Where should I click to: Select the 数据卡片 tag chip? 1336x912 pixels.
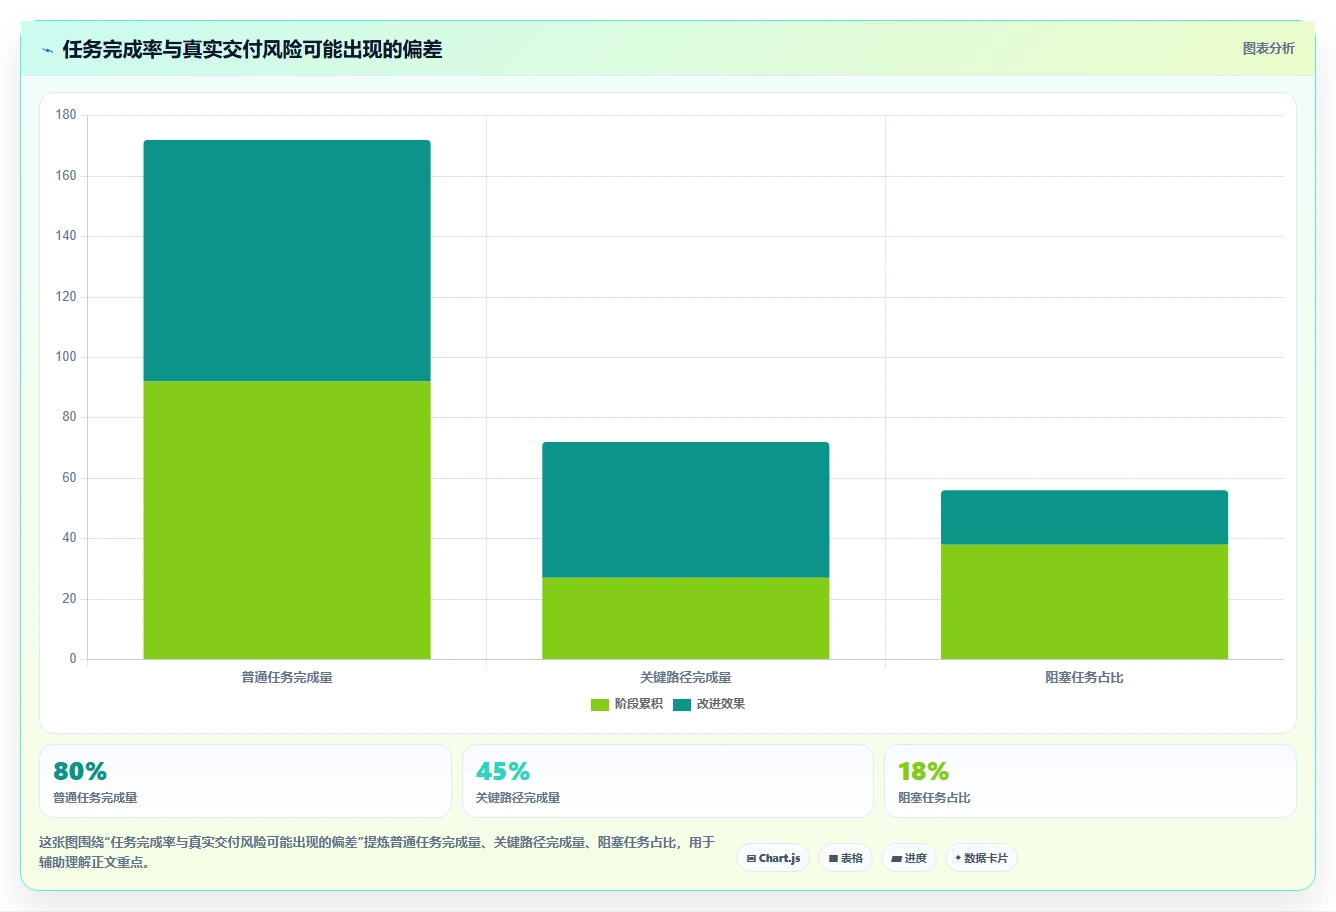click(x=981, y=858)
